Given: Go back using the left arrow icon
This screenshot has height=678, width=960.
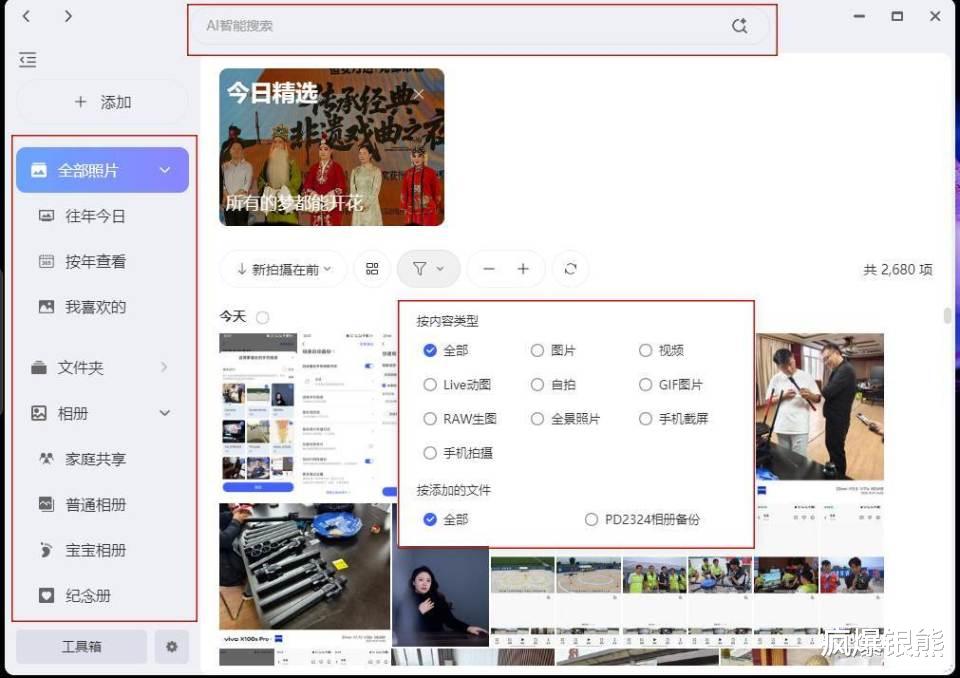Looking at the screenshot, I should [26, 17].
